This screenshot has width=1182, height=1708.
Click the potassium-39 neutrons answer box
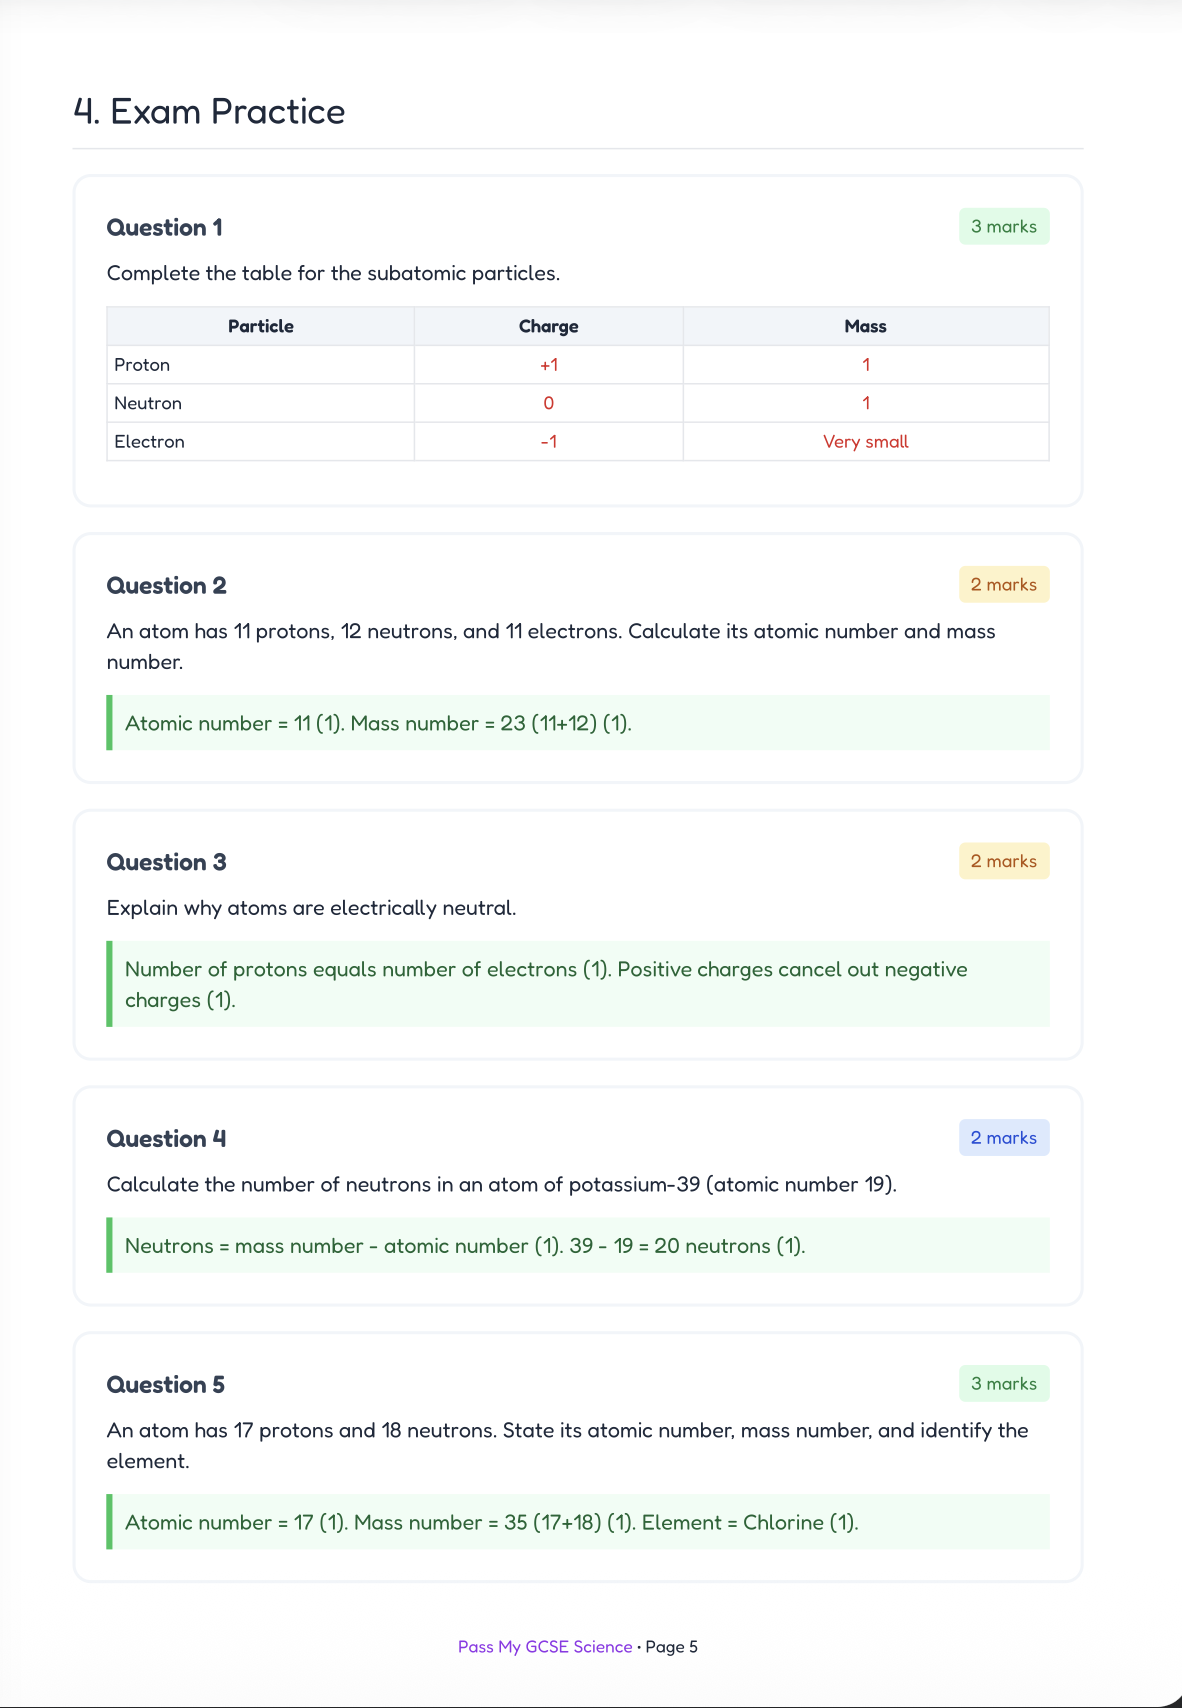coord(578,1246)
